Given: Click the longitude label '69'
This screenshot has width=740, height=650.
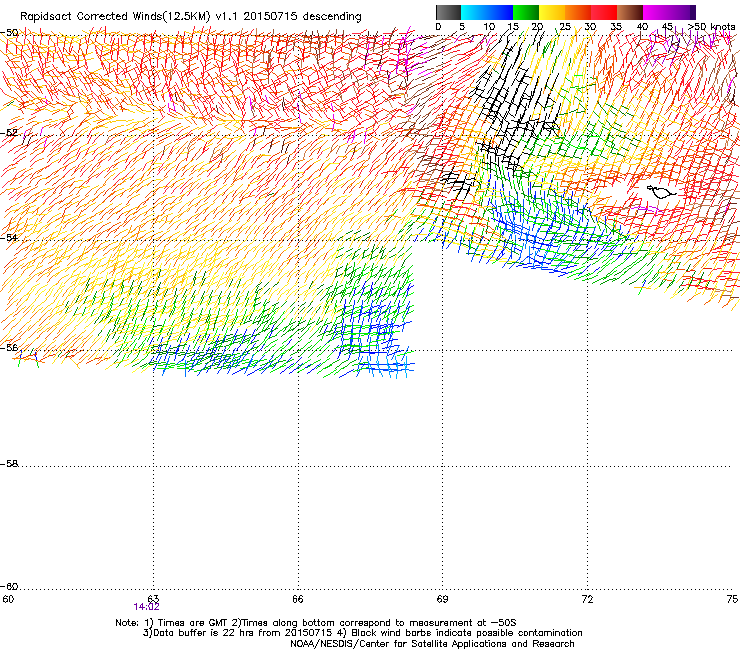Looking at the screenshot, I should pyautogui.click(x=442, y=599).
